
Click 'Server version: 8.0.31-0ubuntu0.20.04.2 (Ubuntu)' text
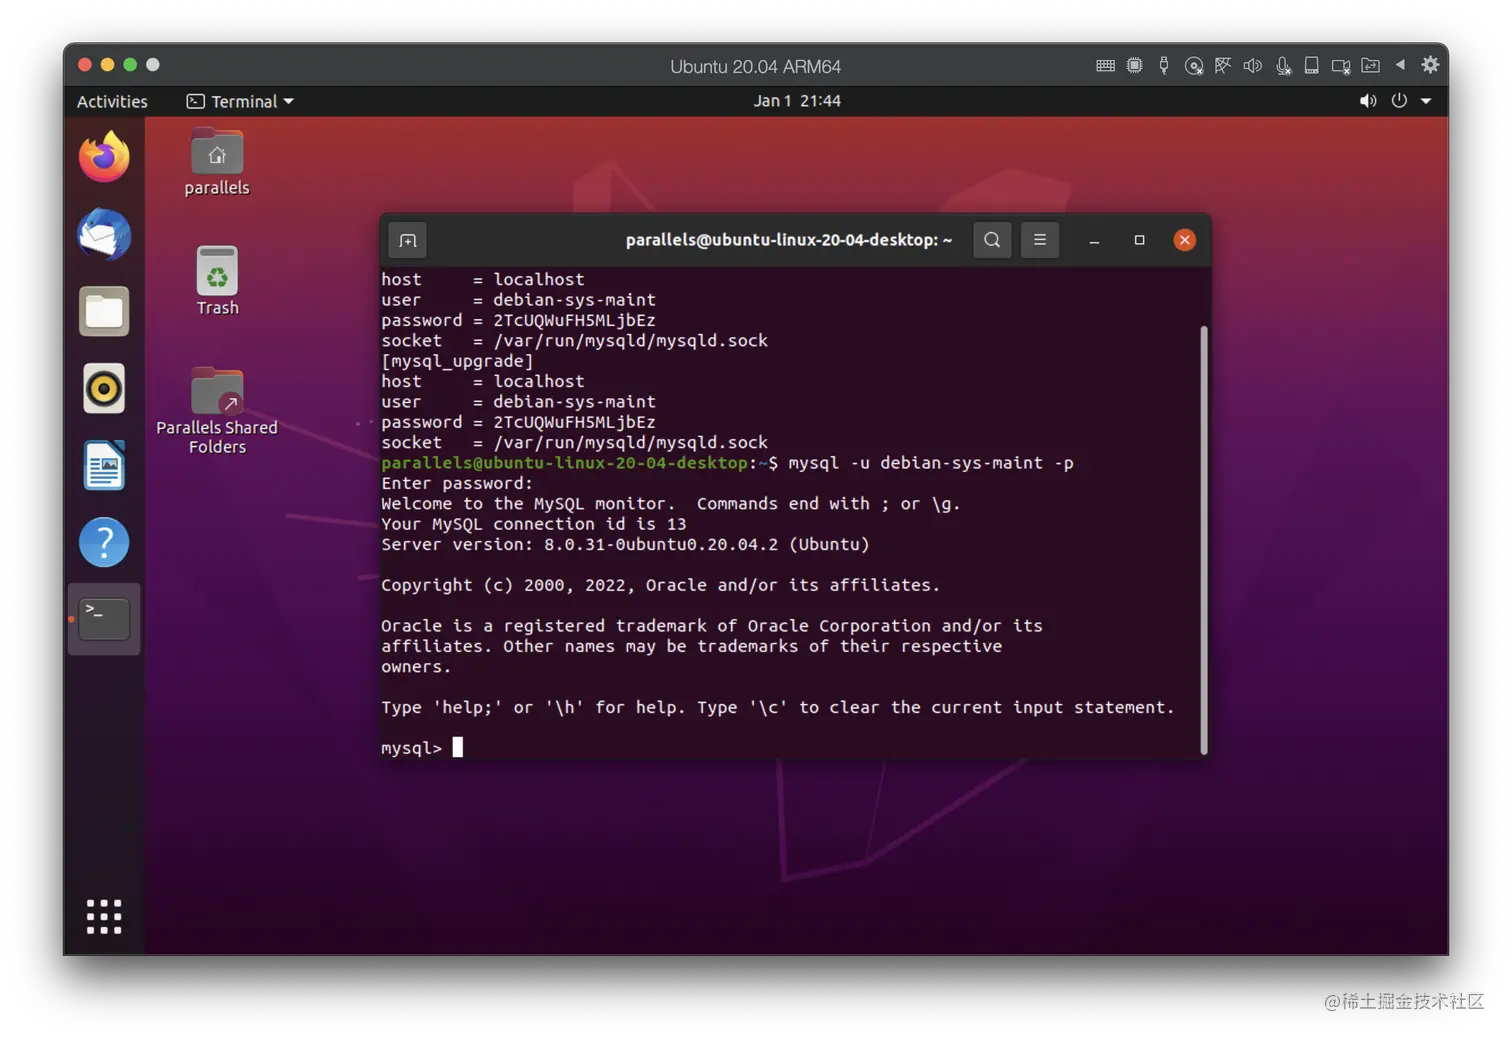tap(625, 544)
